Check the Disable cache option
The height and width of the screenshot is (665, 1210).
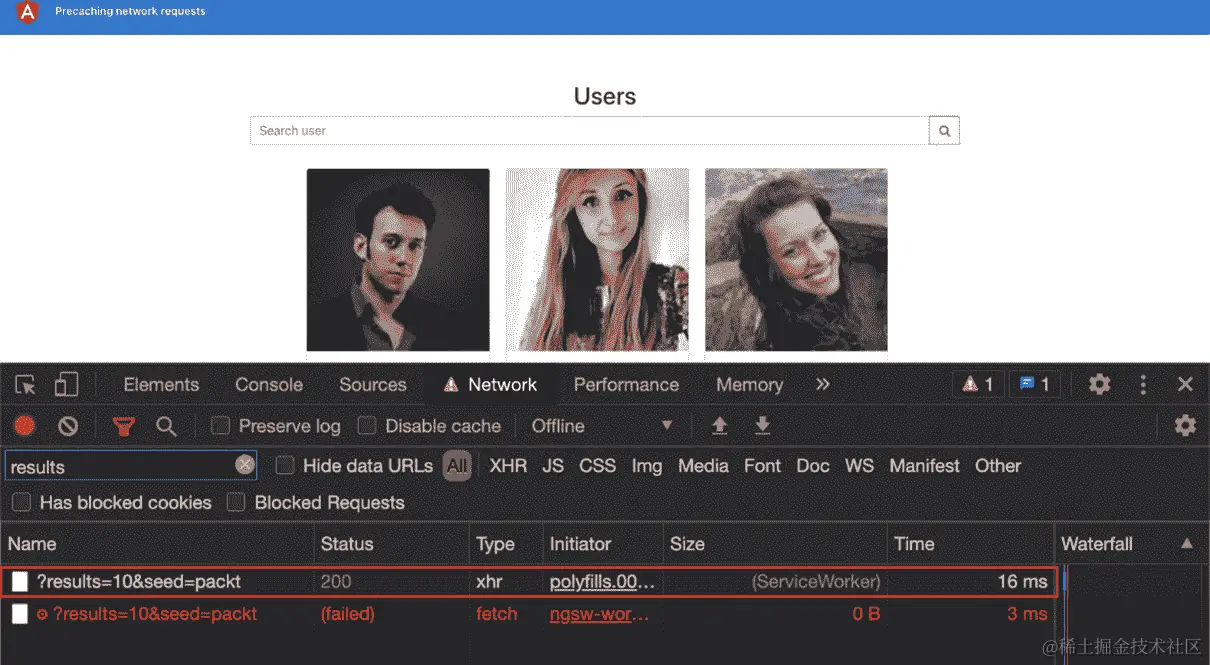tap(365, 425)
